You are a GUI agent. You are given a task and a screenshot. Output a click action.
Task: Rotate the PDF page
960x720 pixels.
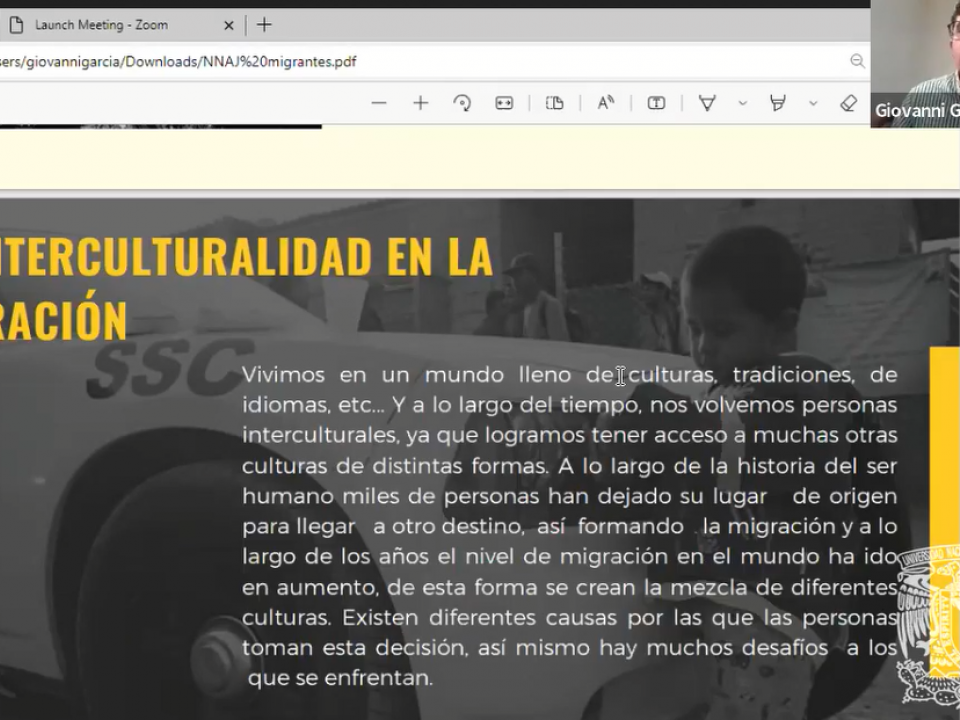click(462, 103)
